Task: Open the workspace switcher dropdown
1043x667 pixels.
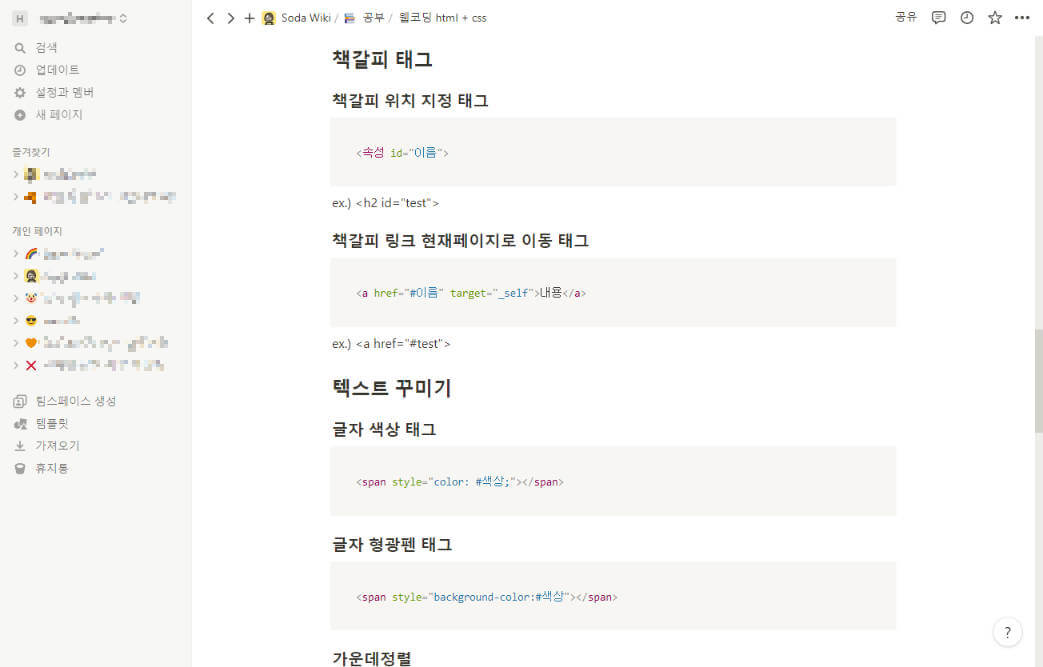Action: point(70,19)
